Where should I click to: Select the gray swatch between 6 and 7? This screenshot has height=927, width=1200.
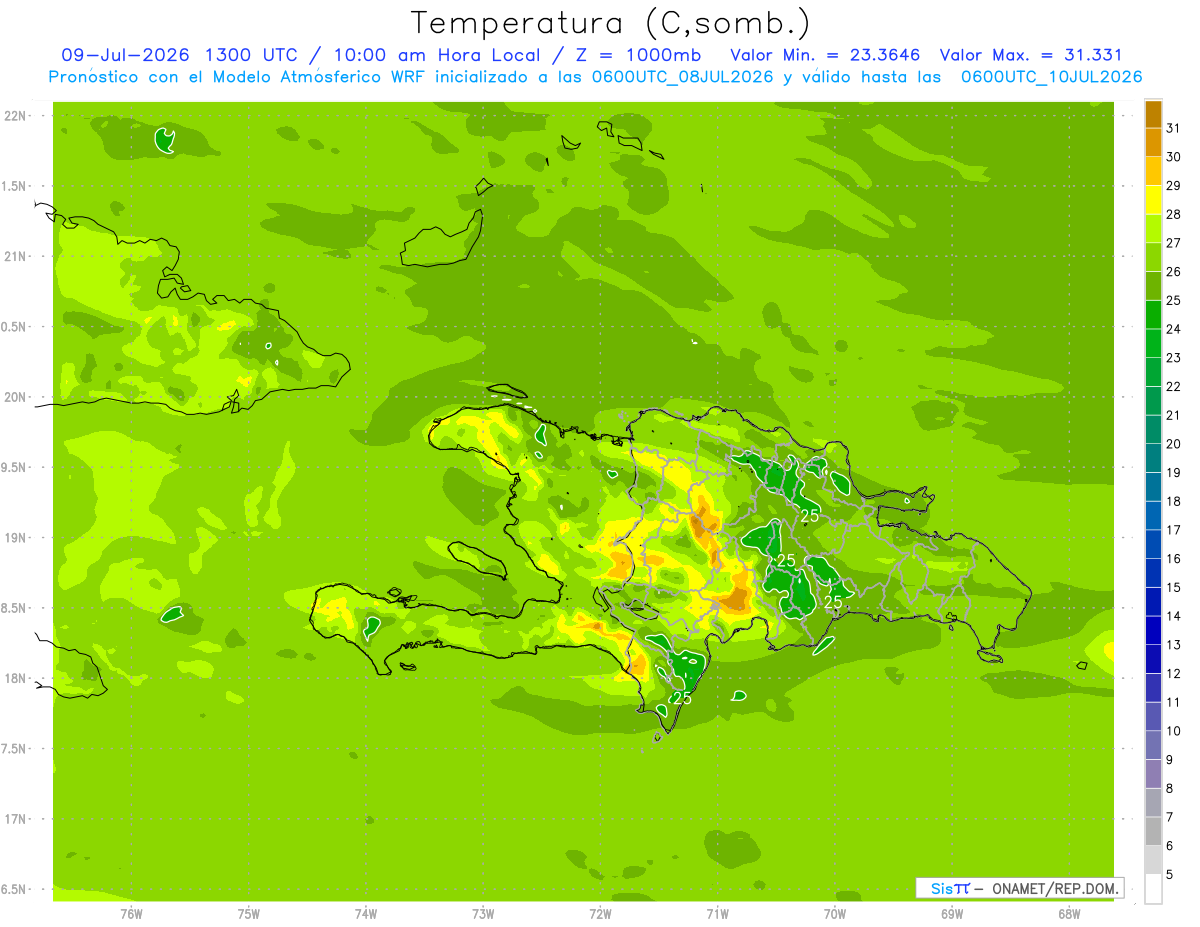point(1153,832)
